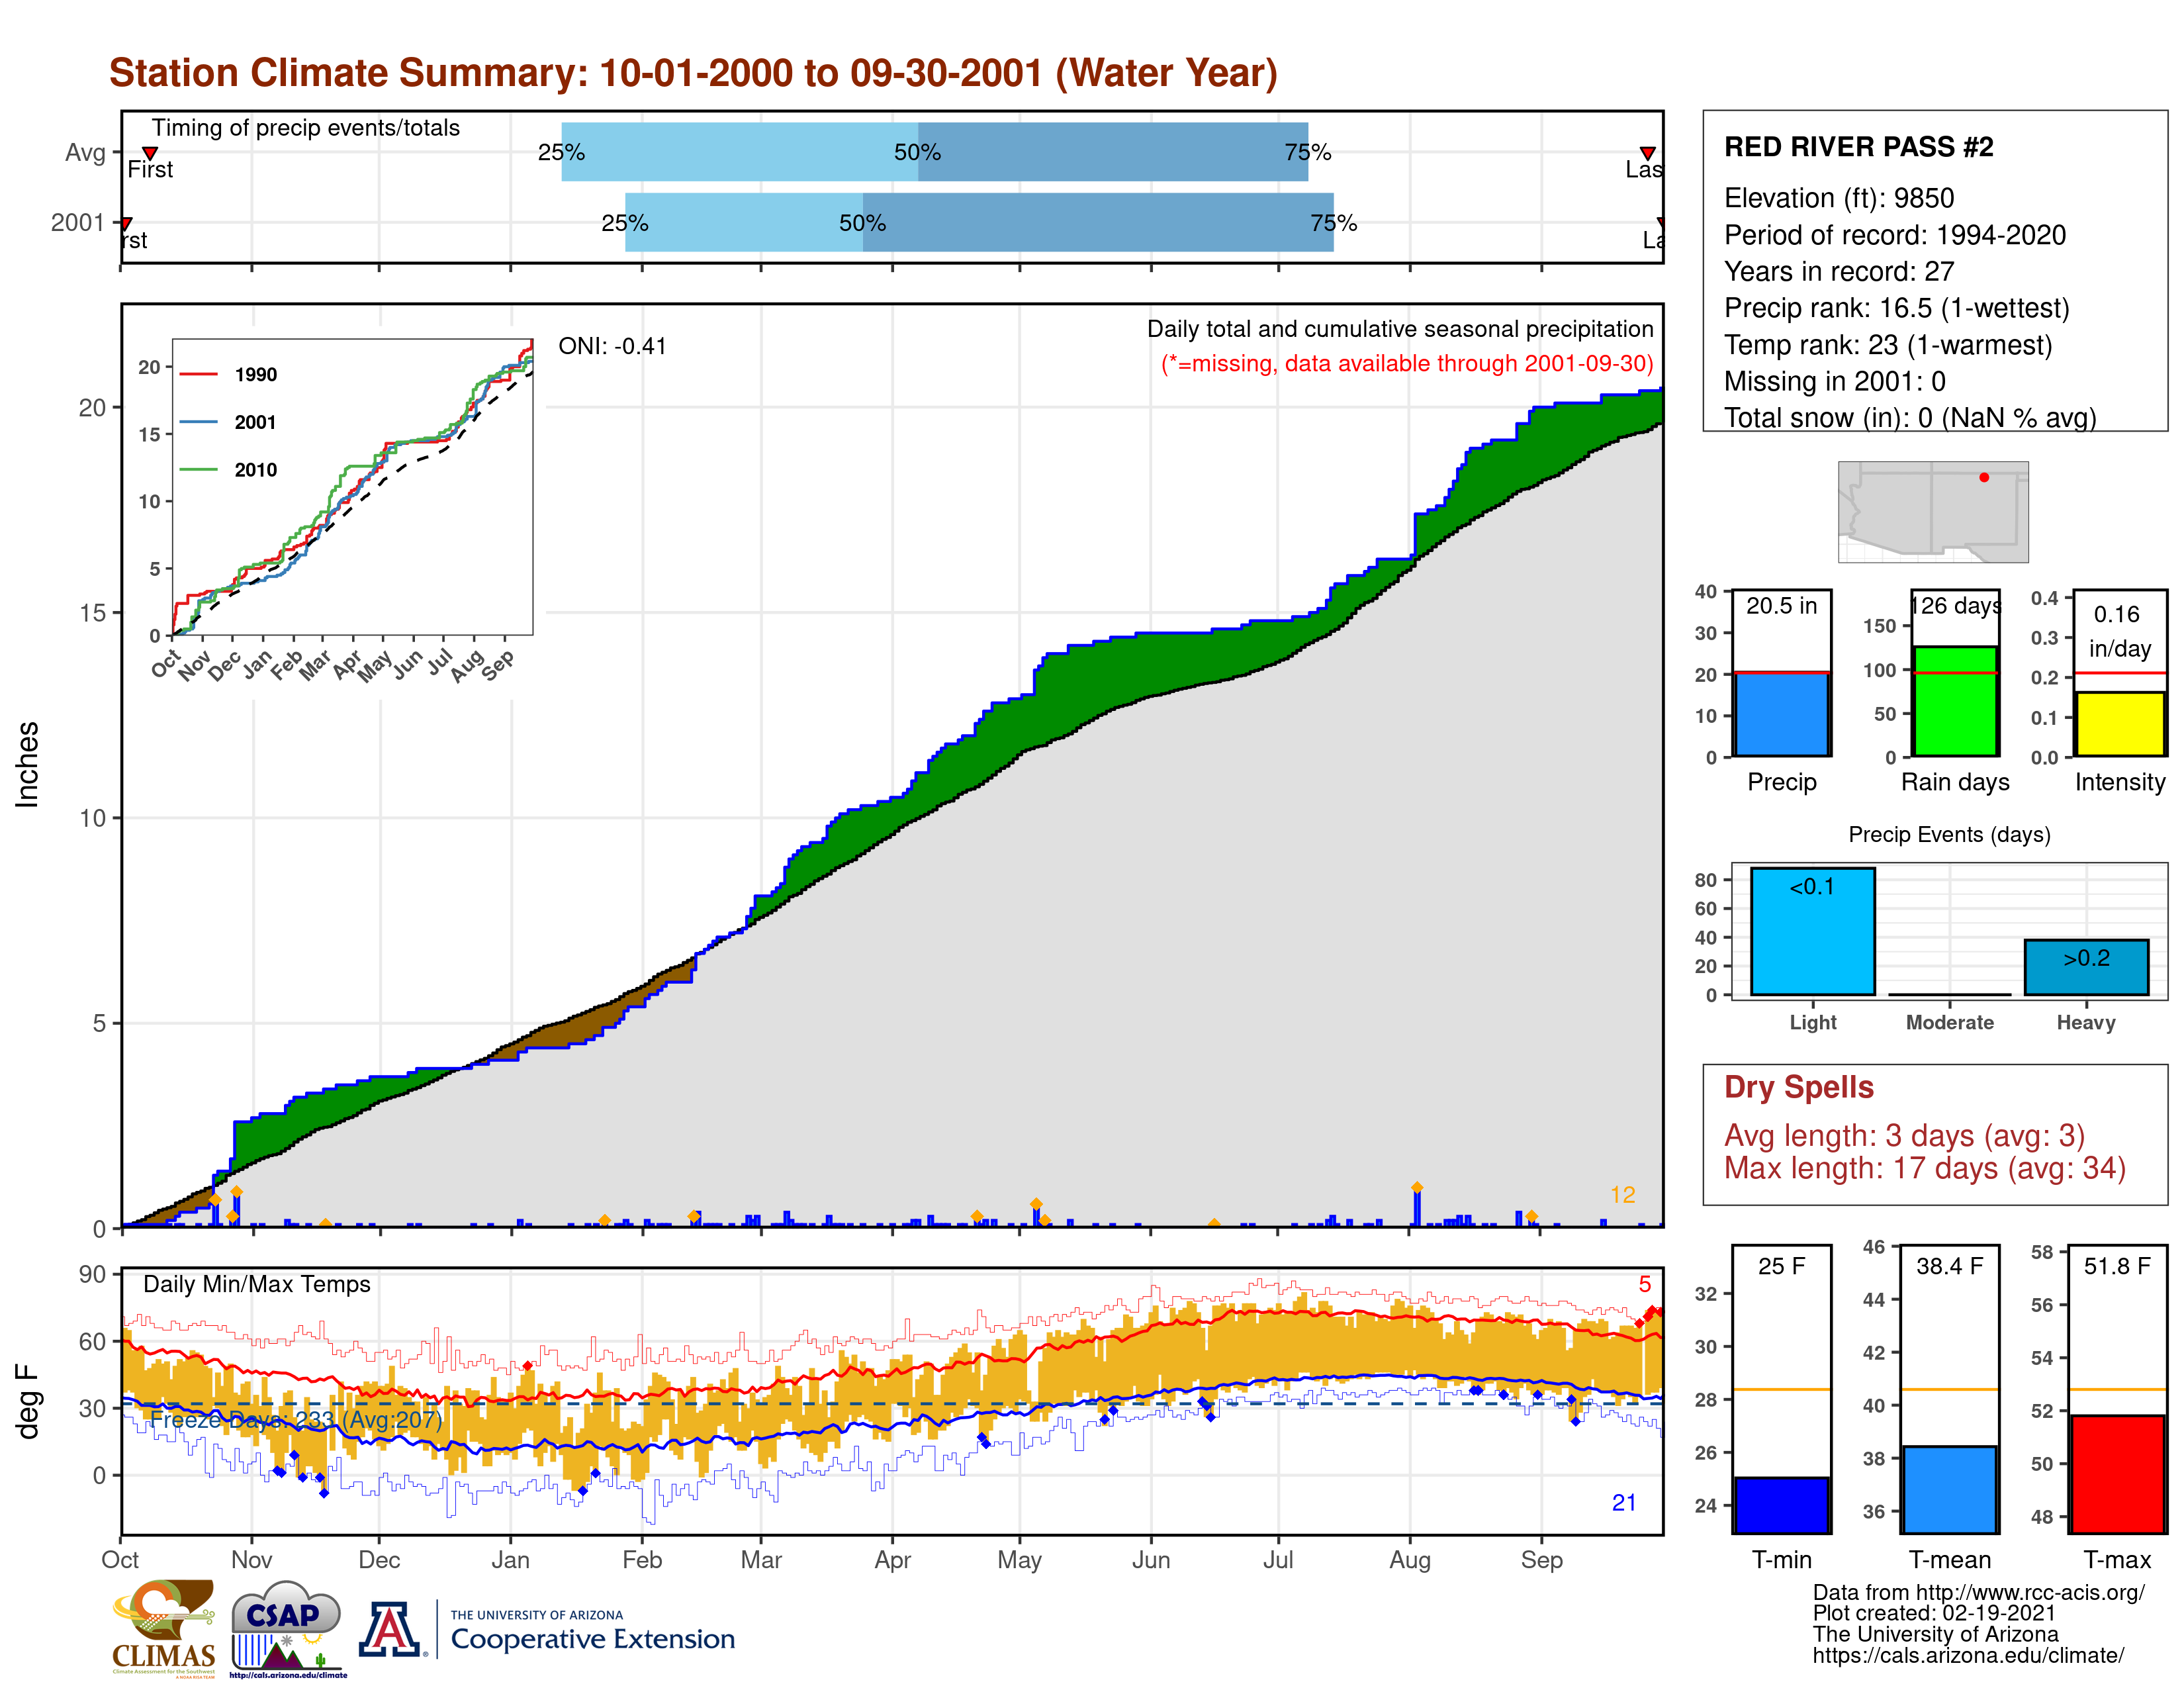Screen dimensions: 2184x1688
Task: Click the Light <0.1 events bar
Action: [1813, 931]
